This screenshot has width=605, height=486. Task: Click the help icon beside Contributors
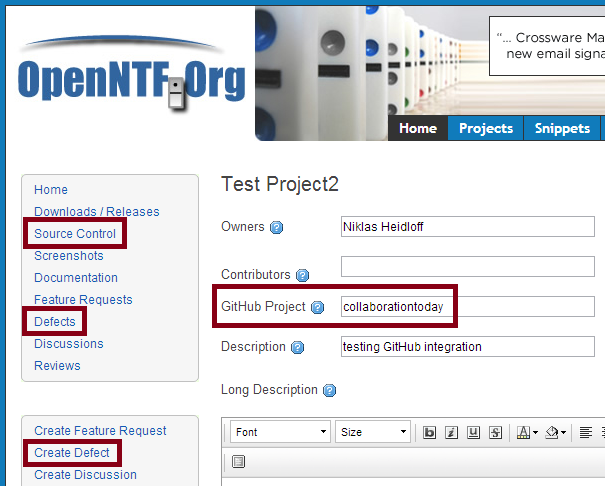tap(302, 275)
